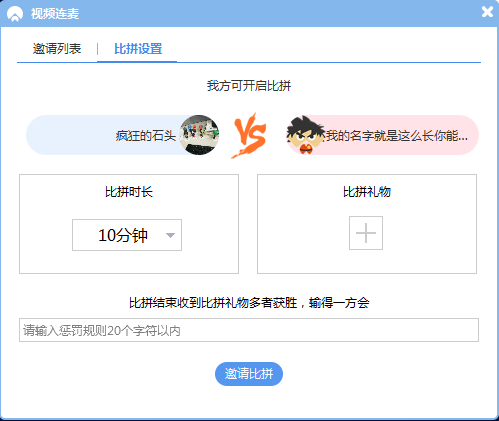Click the 疯狂的石头 nickname label
Image resolution: width=499 pixels, height=421 pixels.
(x=145, y=136)
